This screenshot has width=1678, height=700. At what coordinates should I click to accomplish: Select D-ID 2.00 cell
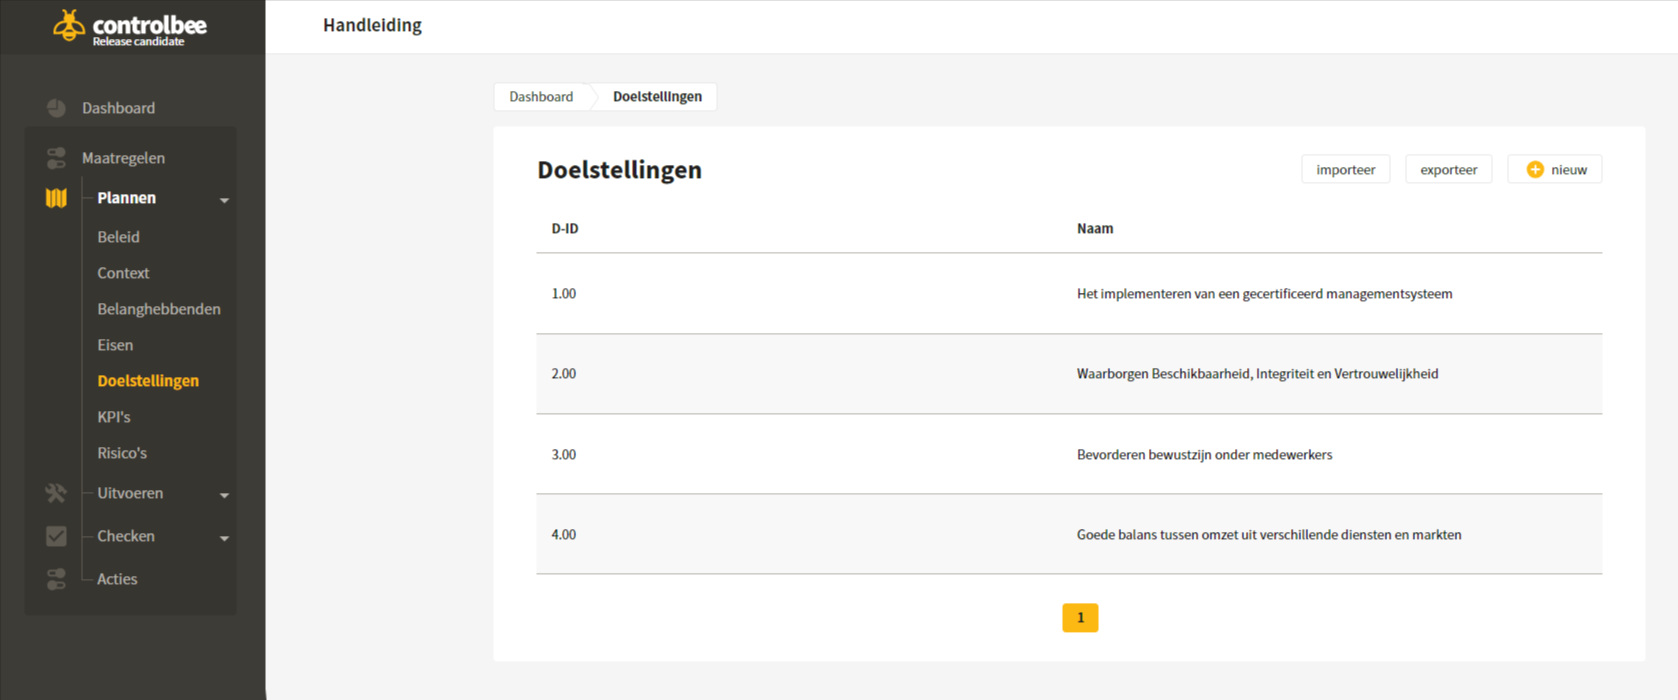[x=564, y=374]
